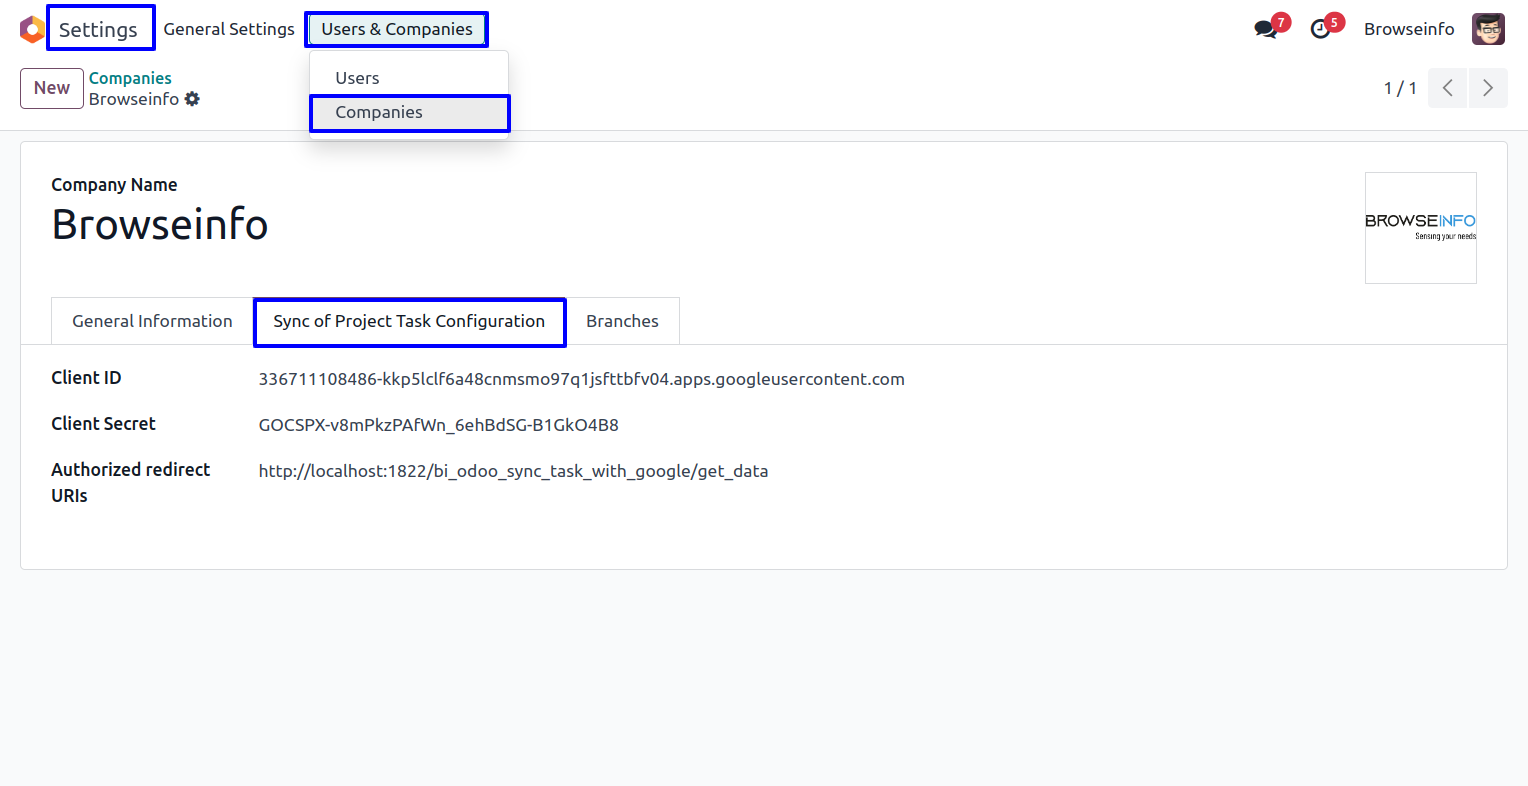Open the conversations chat icon
Viewport: 1528px width, 786px height.
1267,29
